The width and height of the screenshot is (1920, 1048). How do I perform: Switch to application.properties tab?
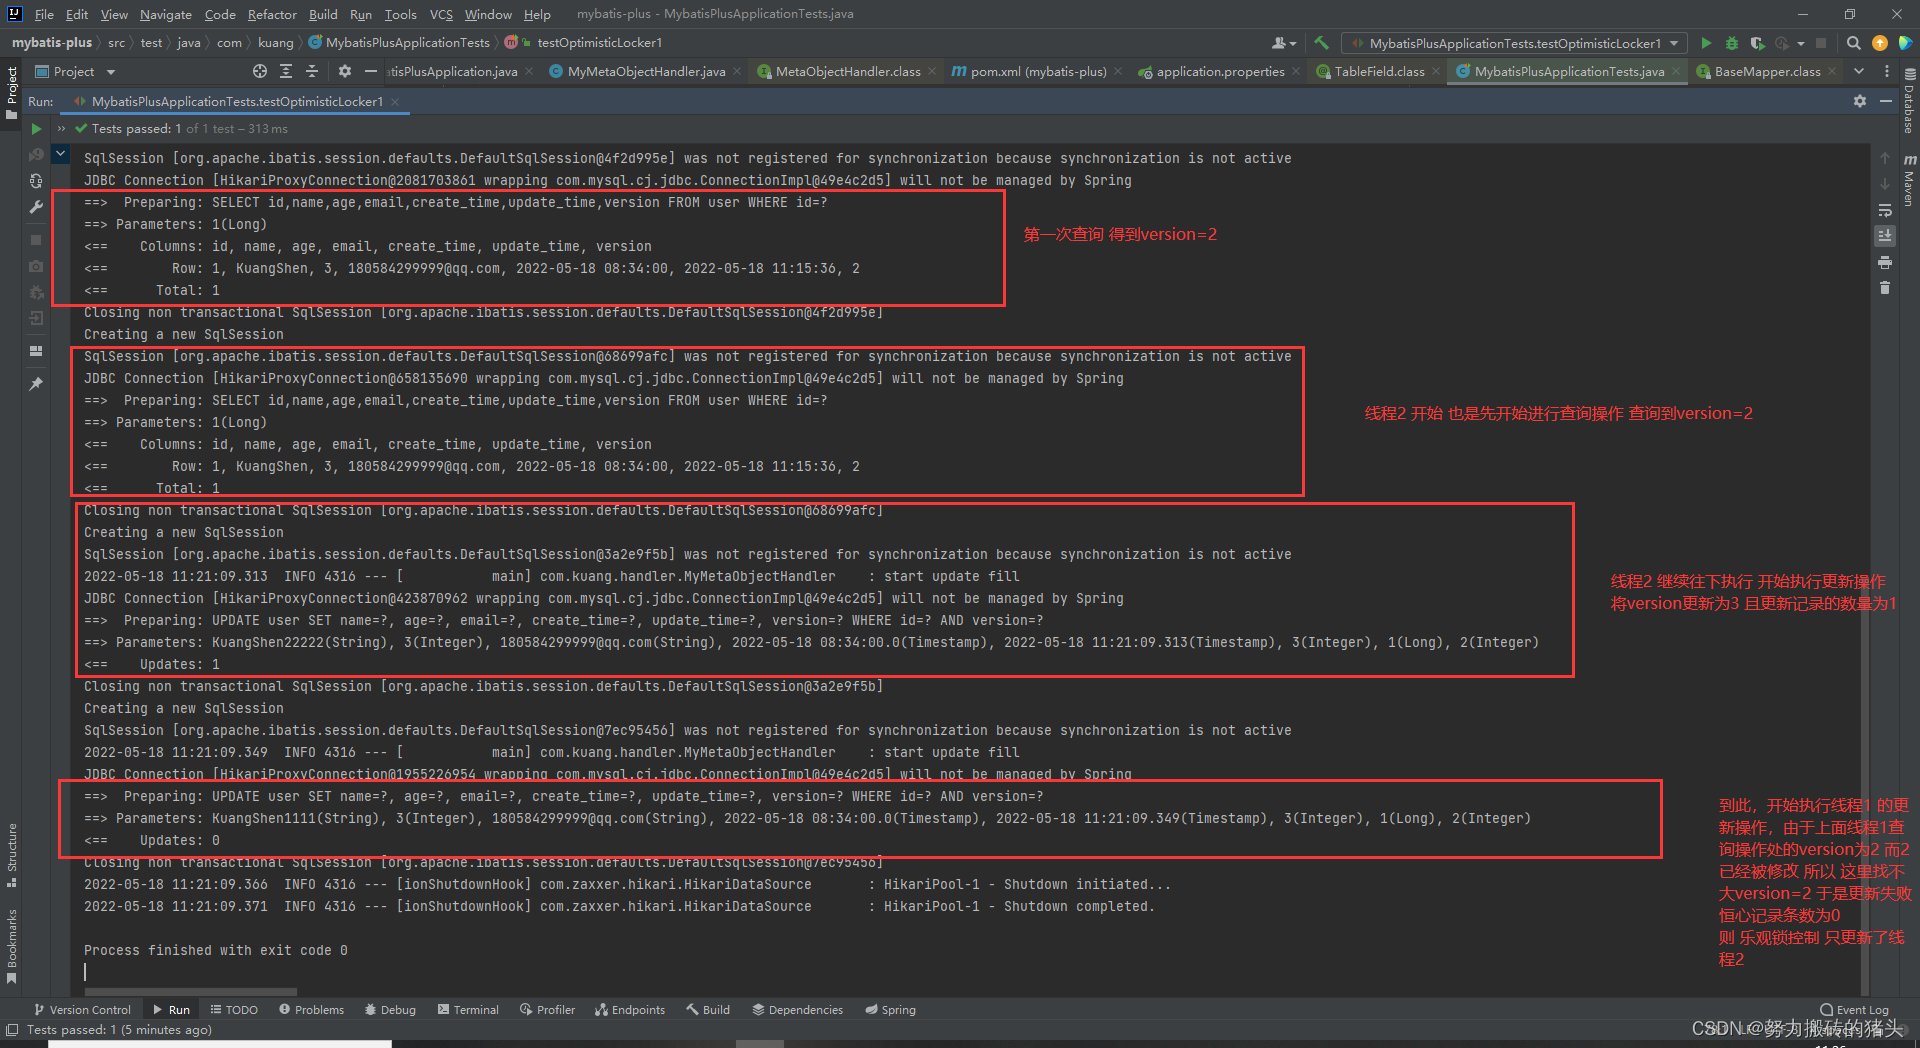tap(1220, 71)
